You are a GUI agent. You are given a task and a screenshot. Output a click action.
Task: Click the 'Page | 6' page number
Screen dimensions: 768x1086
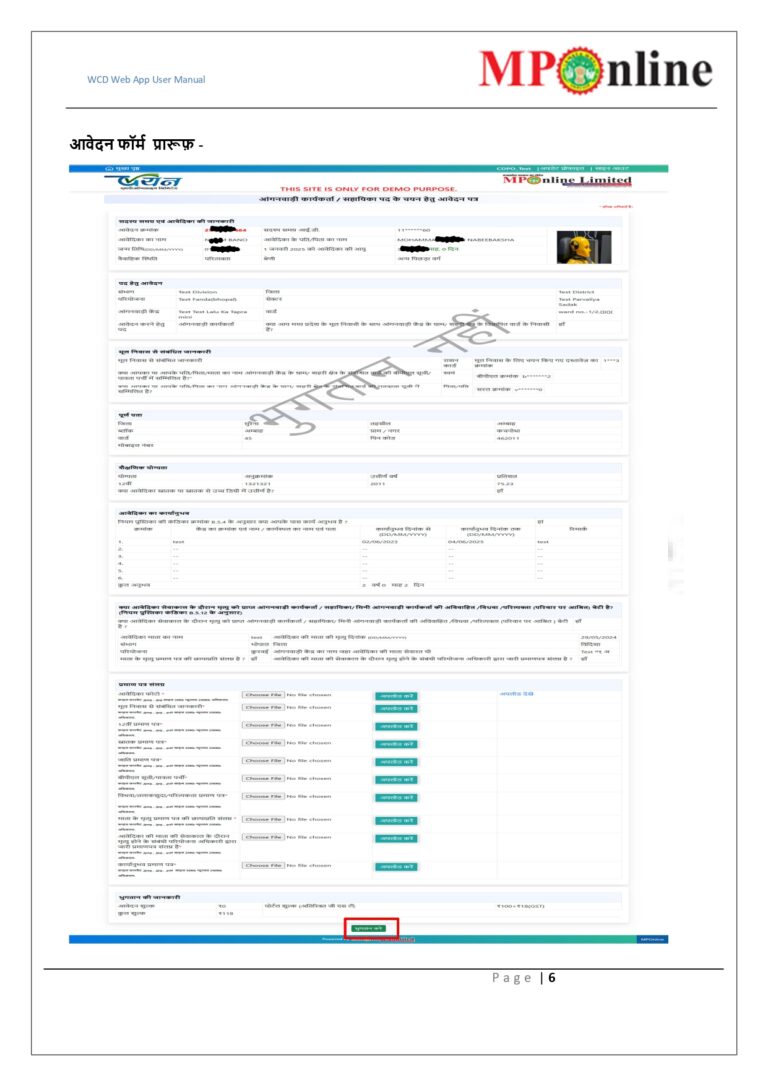pos(524,978)
